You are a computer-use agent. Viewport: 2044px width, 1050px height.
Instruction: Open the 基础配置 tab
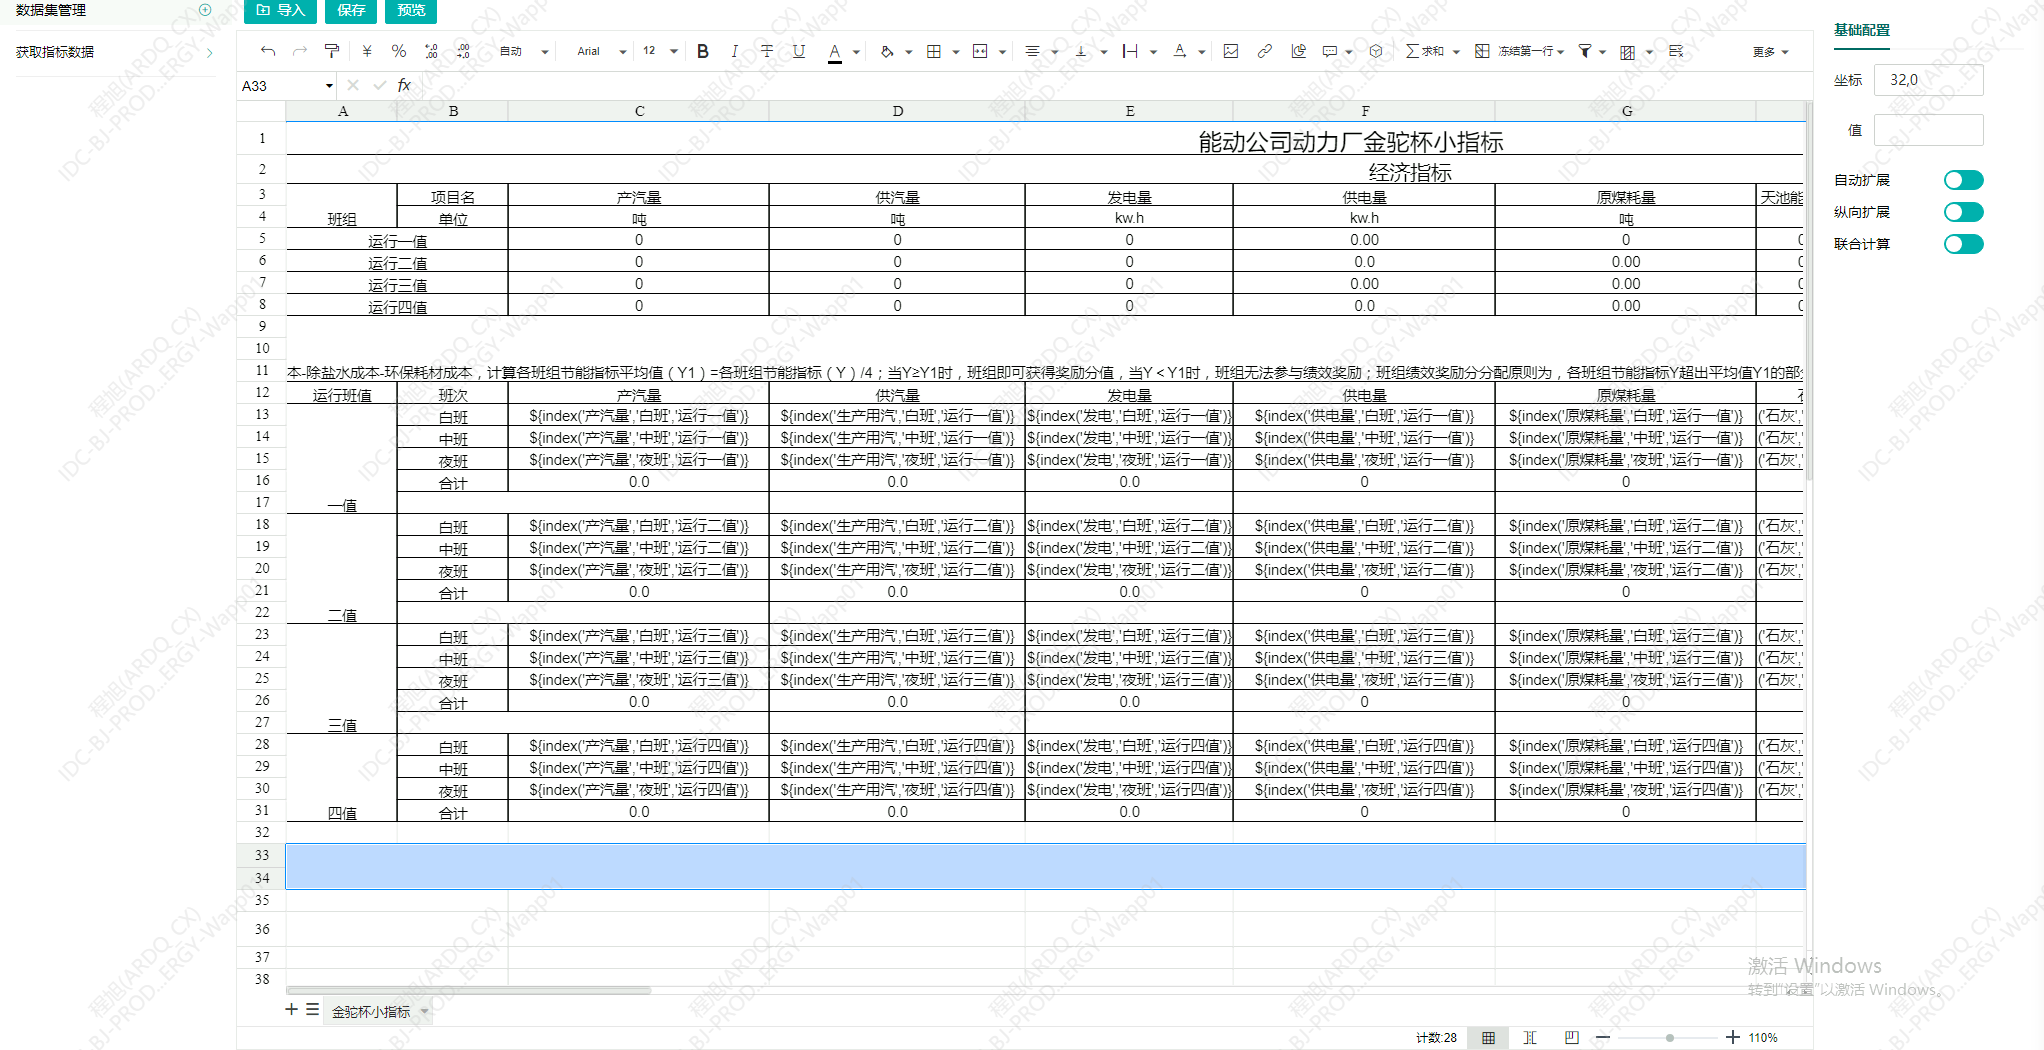tap(1861, 30)
